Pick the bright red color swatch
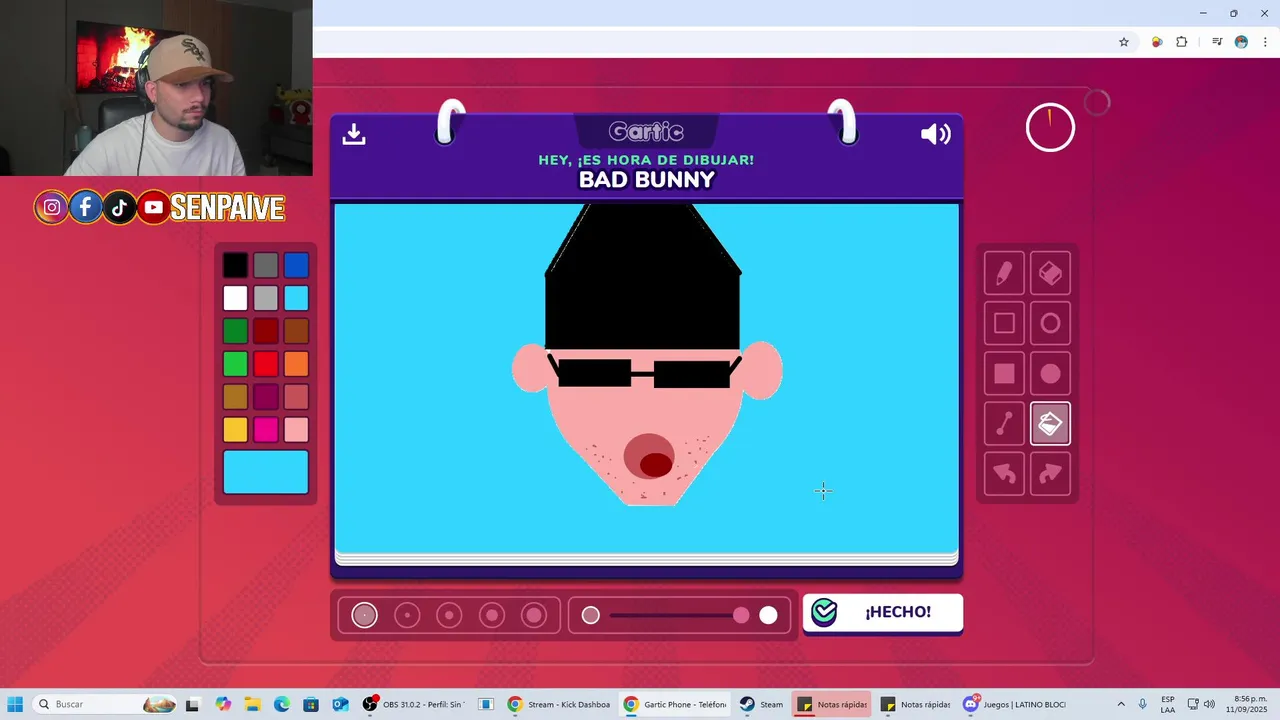This screenshot has width=1280, height=720. (x=265, y=364)
